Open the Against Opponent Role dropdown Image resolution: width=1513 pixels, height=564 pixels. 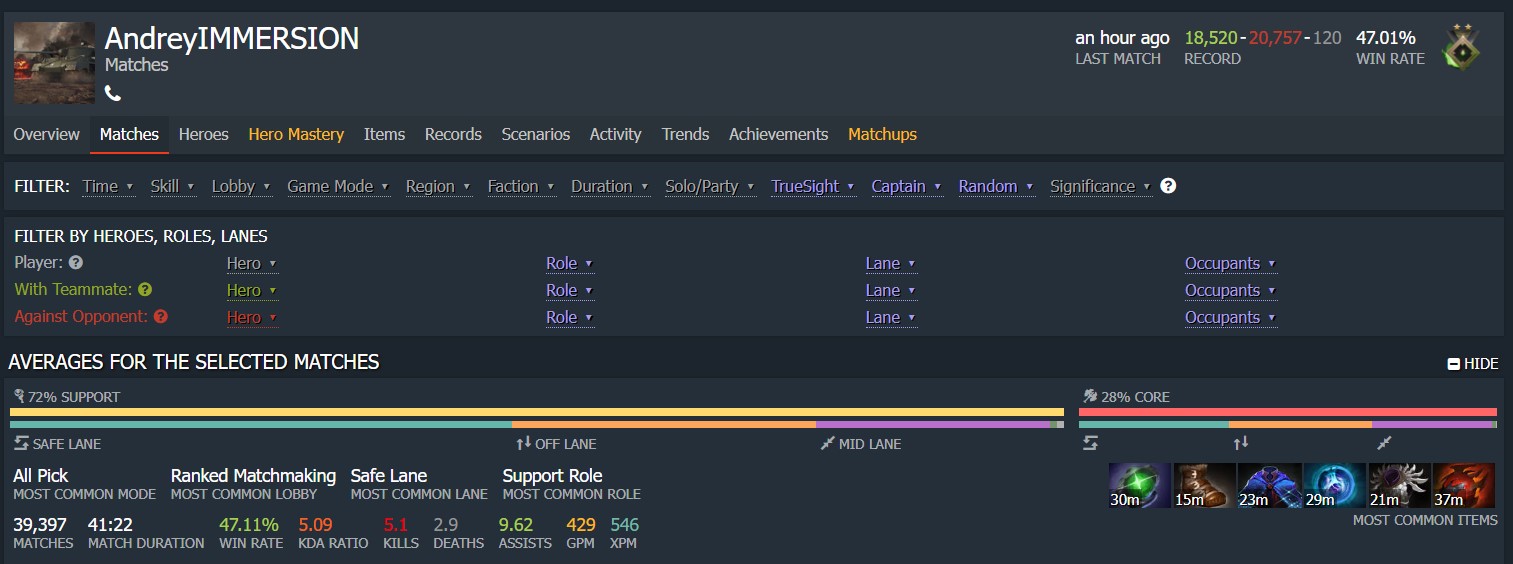[x=570, y=317]
